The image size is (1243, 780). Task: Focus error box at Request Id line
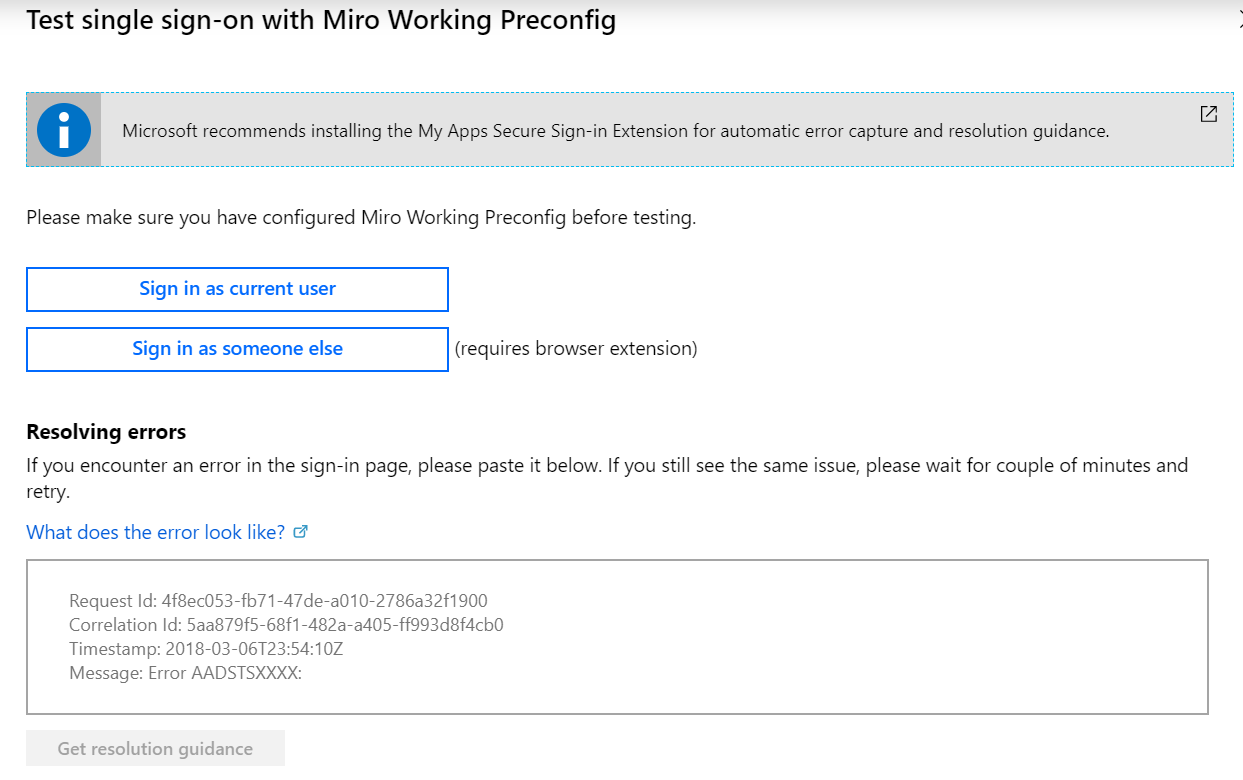pos(278,601)
